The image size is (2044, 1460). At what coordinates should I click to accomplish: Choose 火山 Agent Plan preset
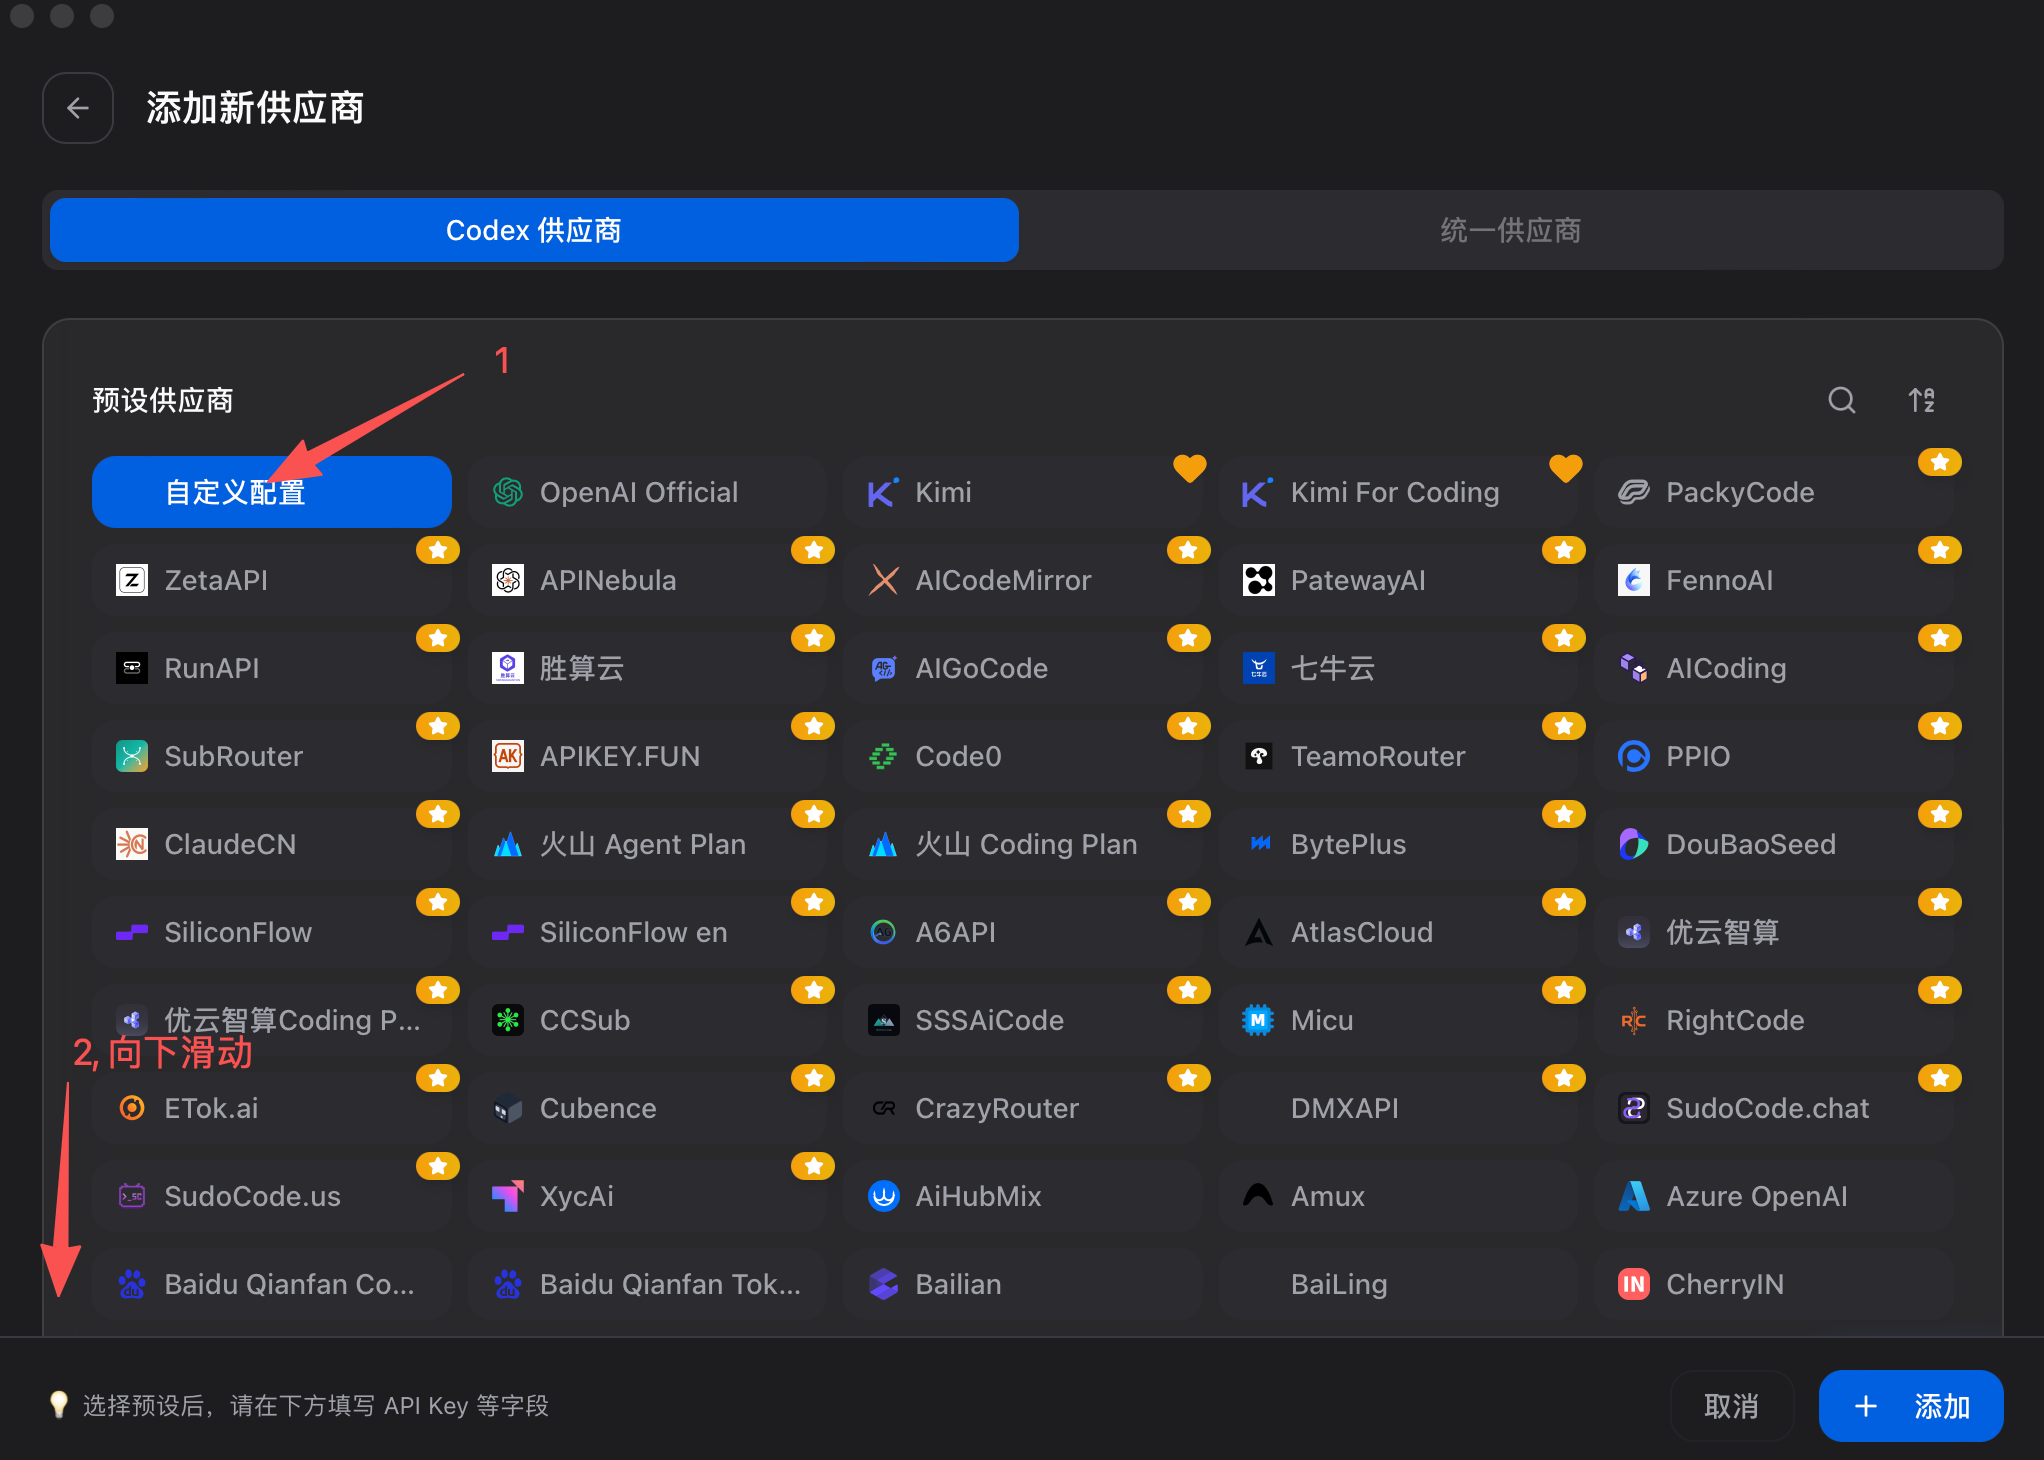(647, 844)
